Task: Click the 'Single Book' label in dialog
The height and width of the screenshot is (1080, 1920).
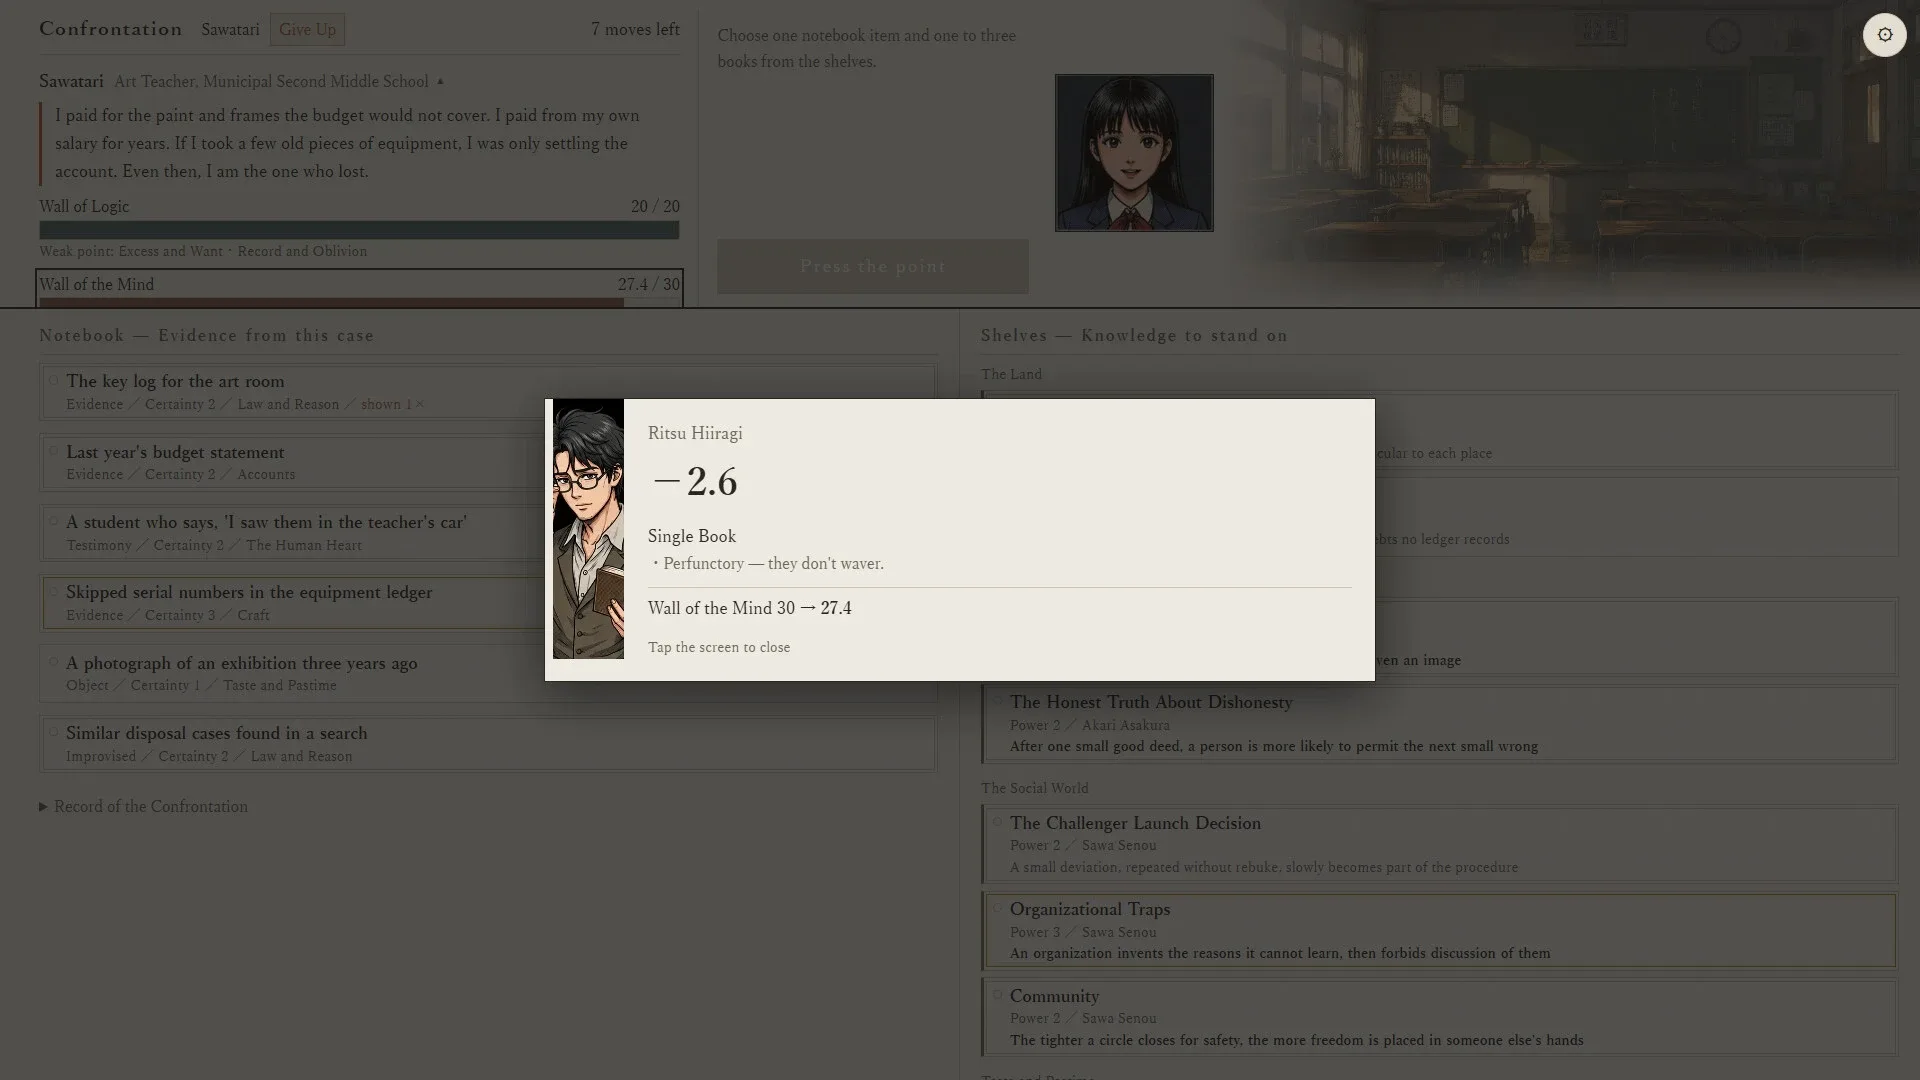Action: [x=691, y=536]
